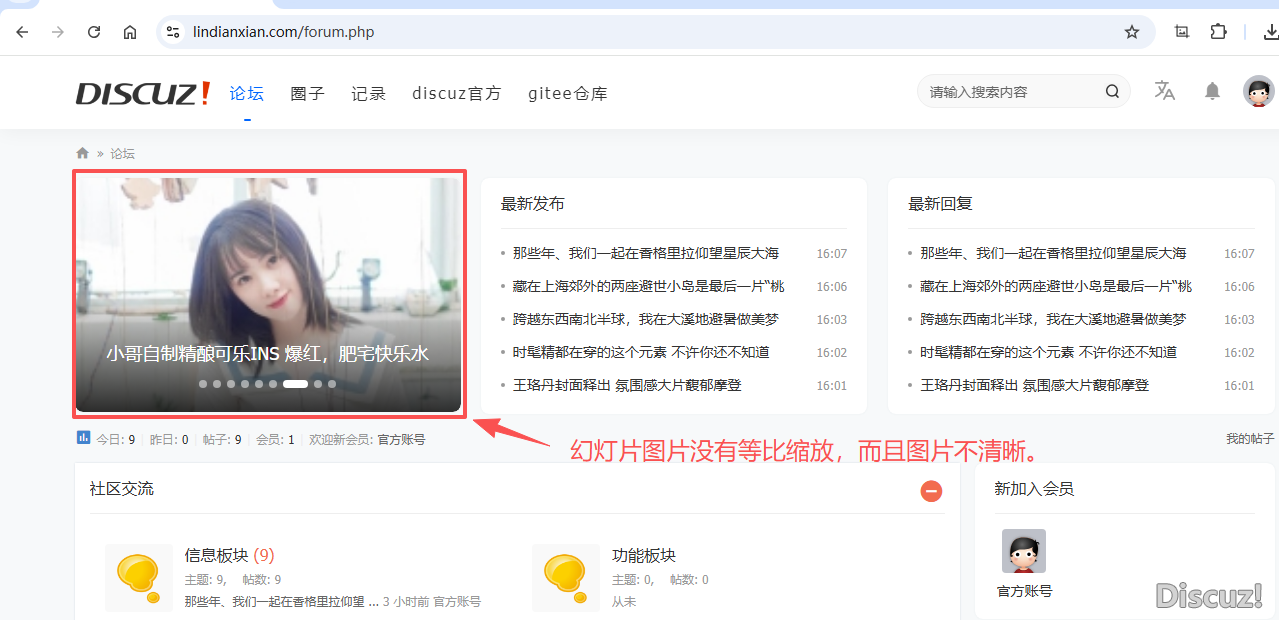Open the language translation icon
The width and height of the screenshot is (1279, 620).
[1165, 91]
